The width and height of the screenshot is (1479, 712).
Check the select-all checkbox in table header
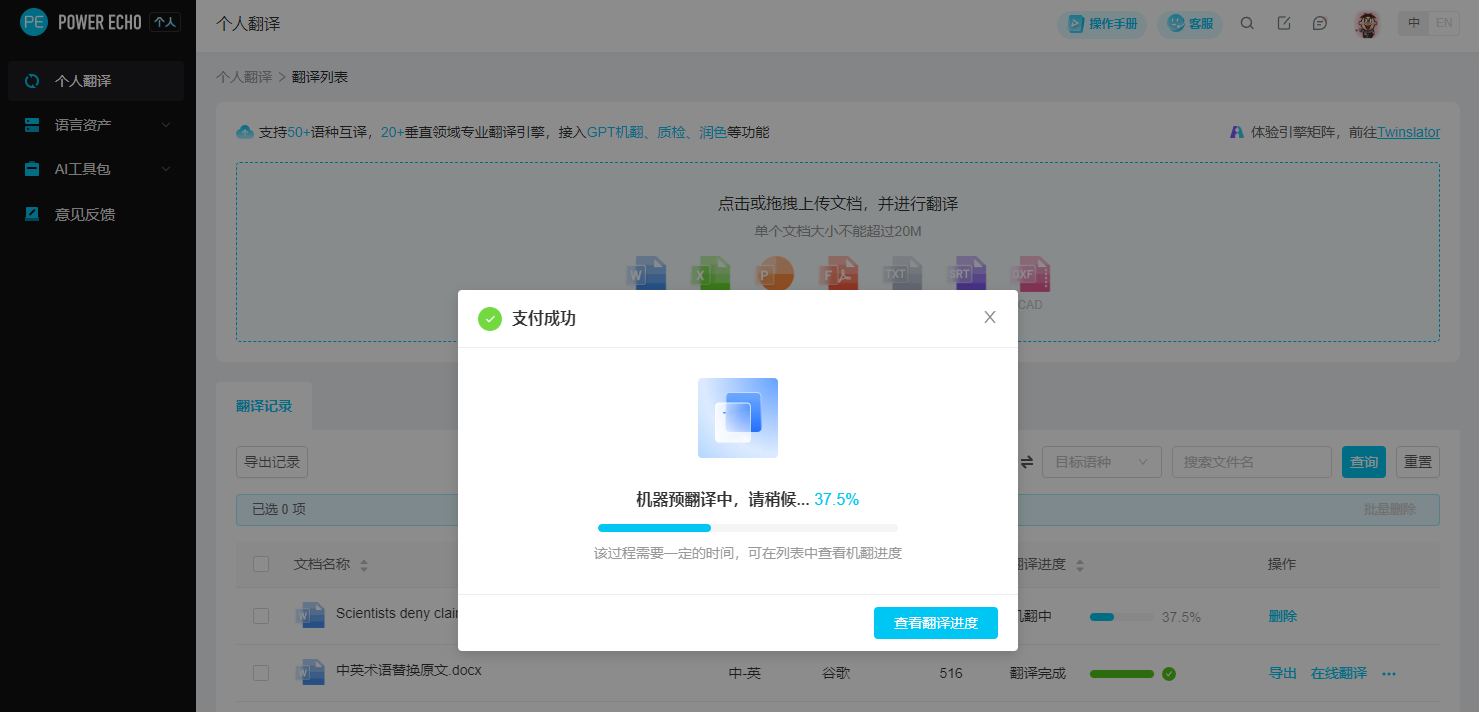(261, 563)
